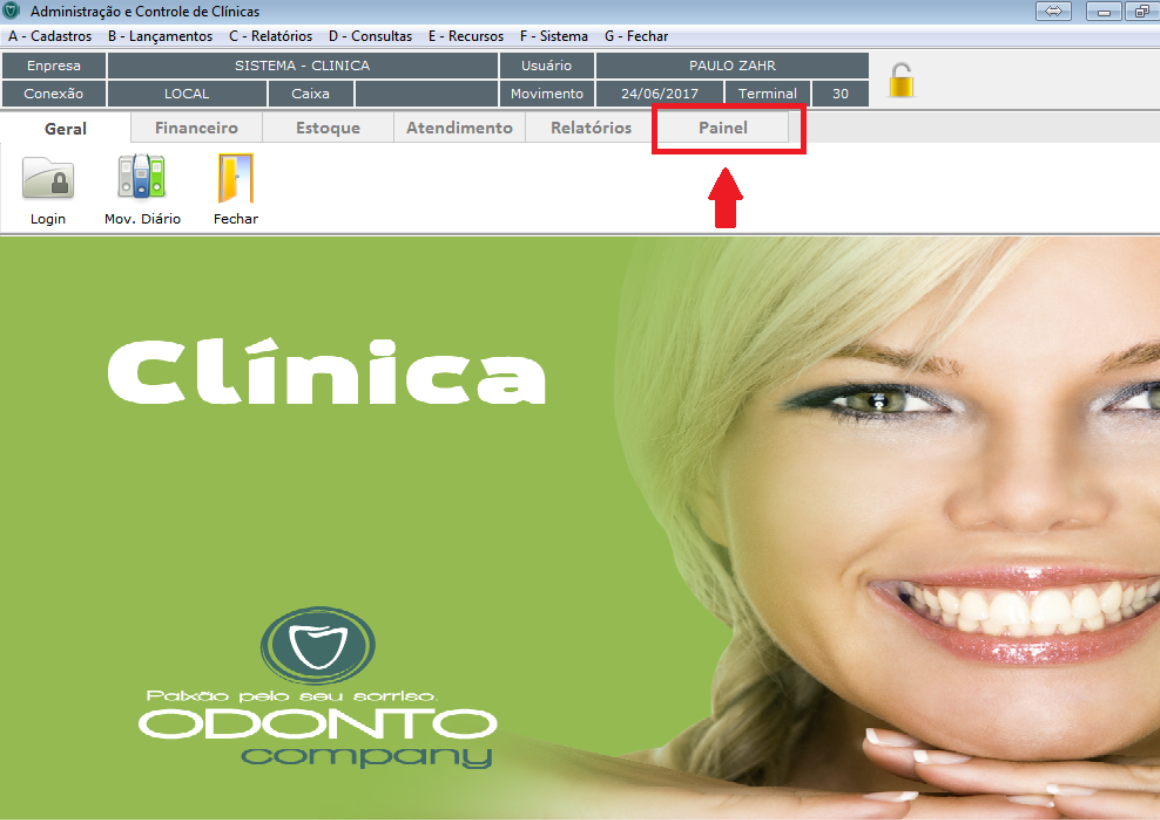Open the C - Relatórios menu
This screenshot has width=1160, height=820.
click(x=270, y=36)
